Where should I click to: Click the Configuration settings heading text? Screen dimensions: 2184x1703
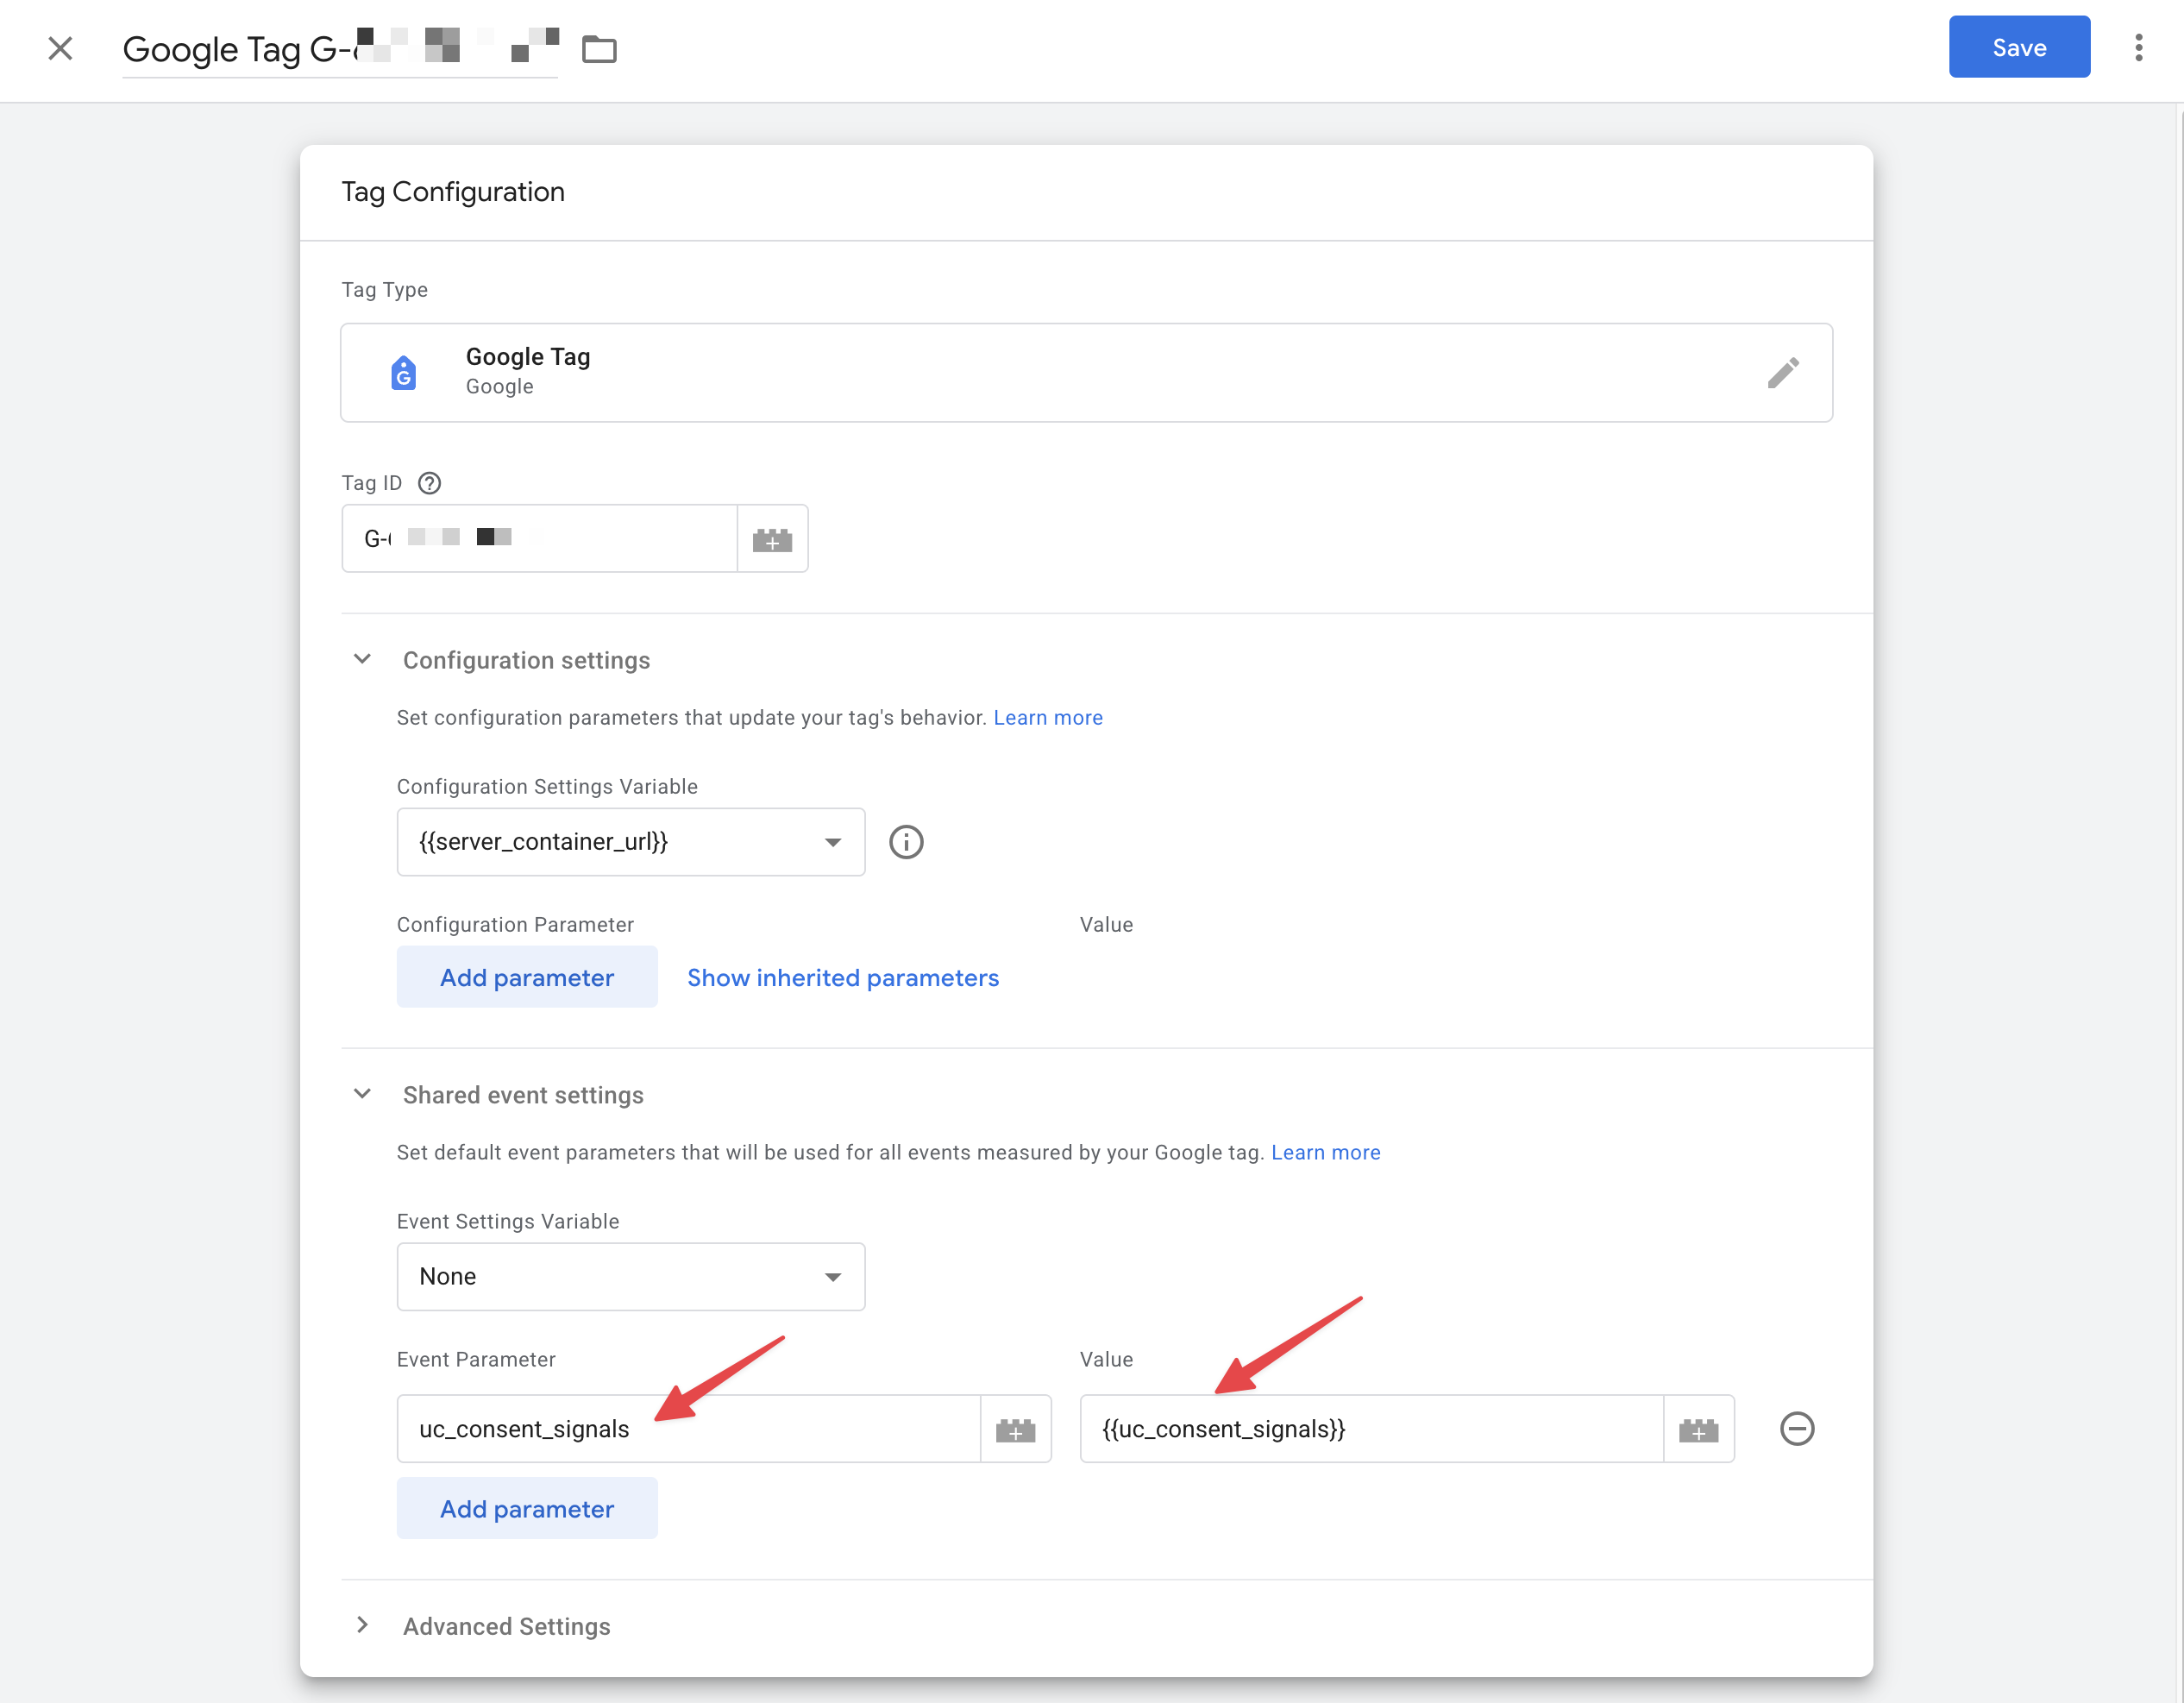pos(527,660)
